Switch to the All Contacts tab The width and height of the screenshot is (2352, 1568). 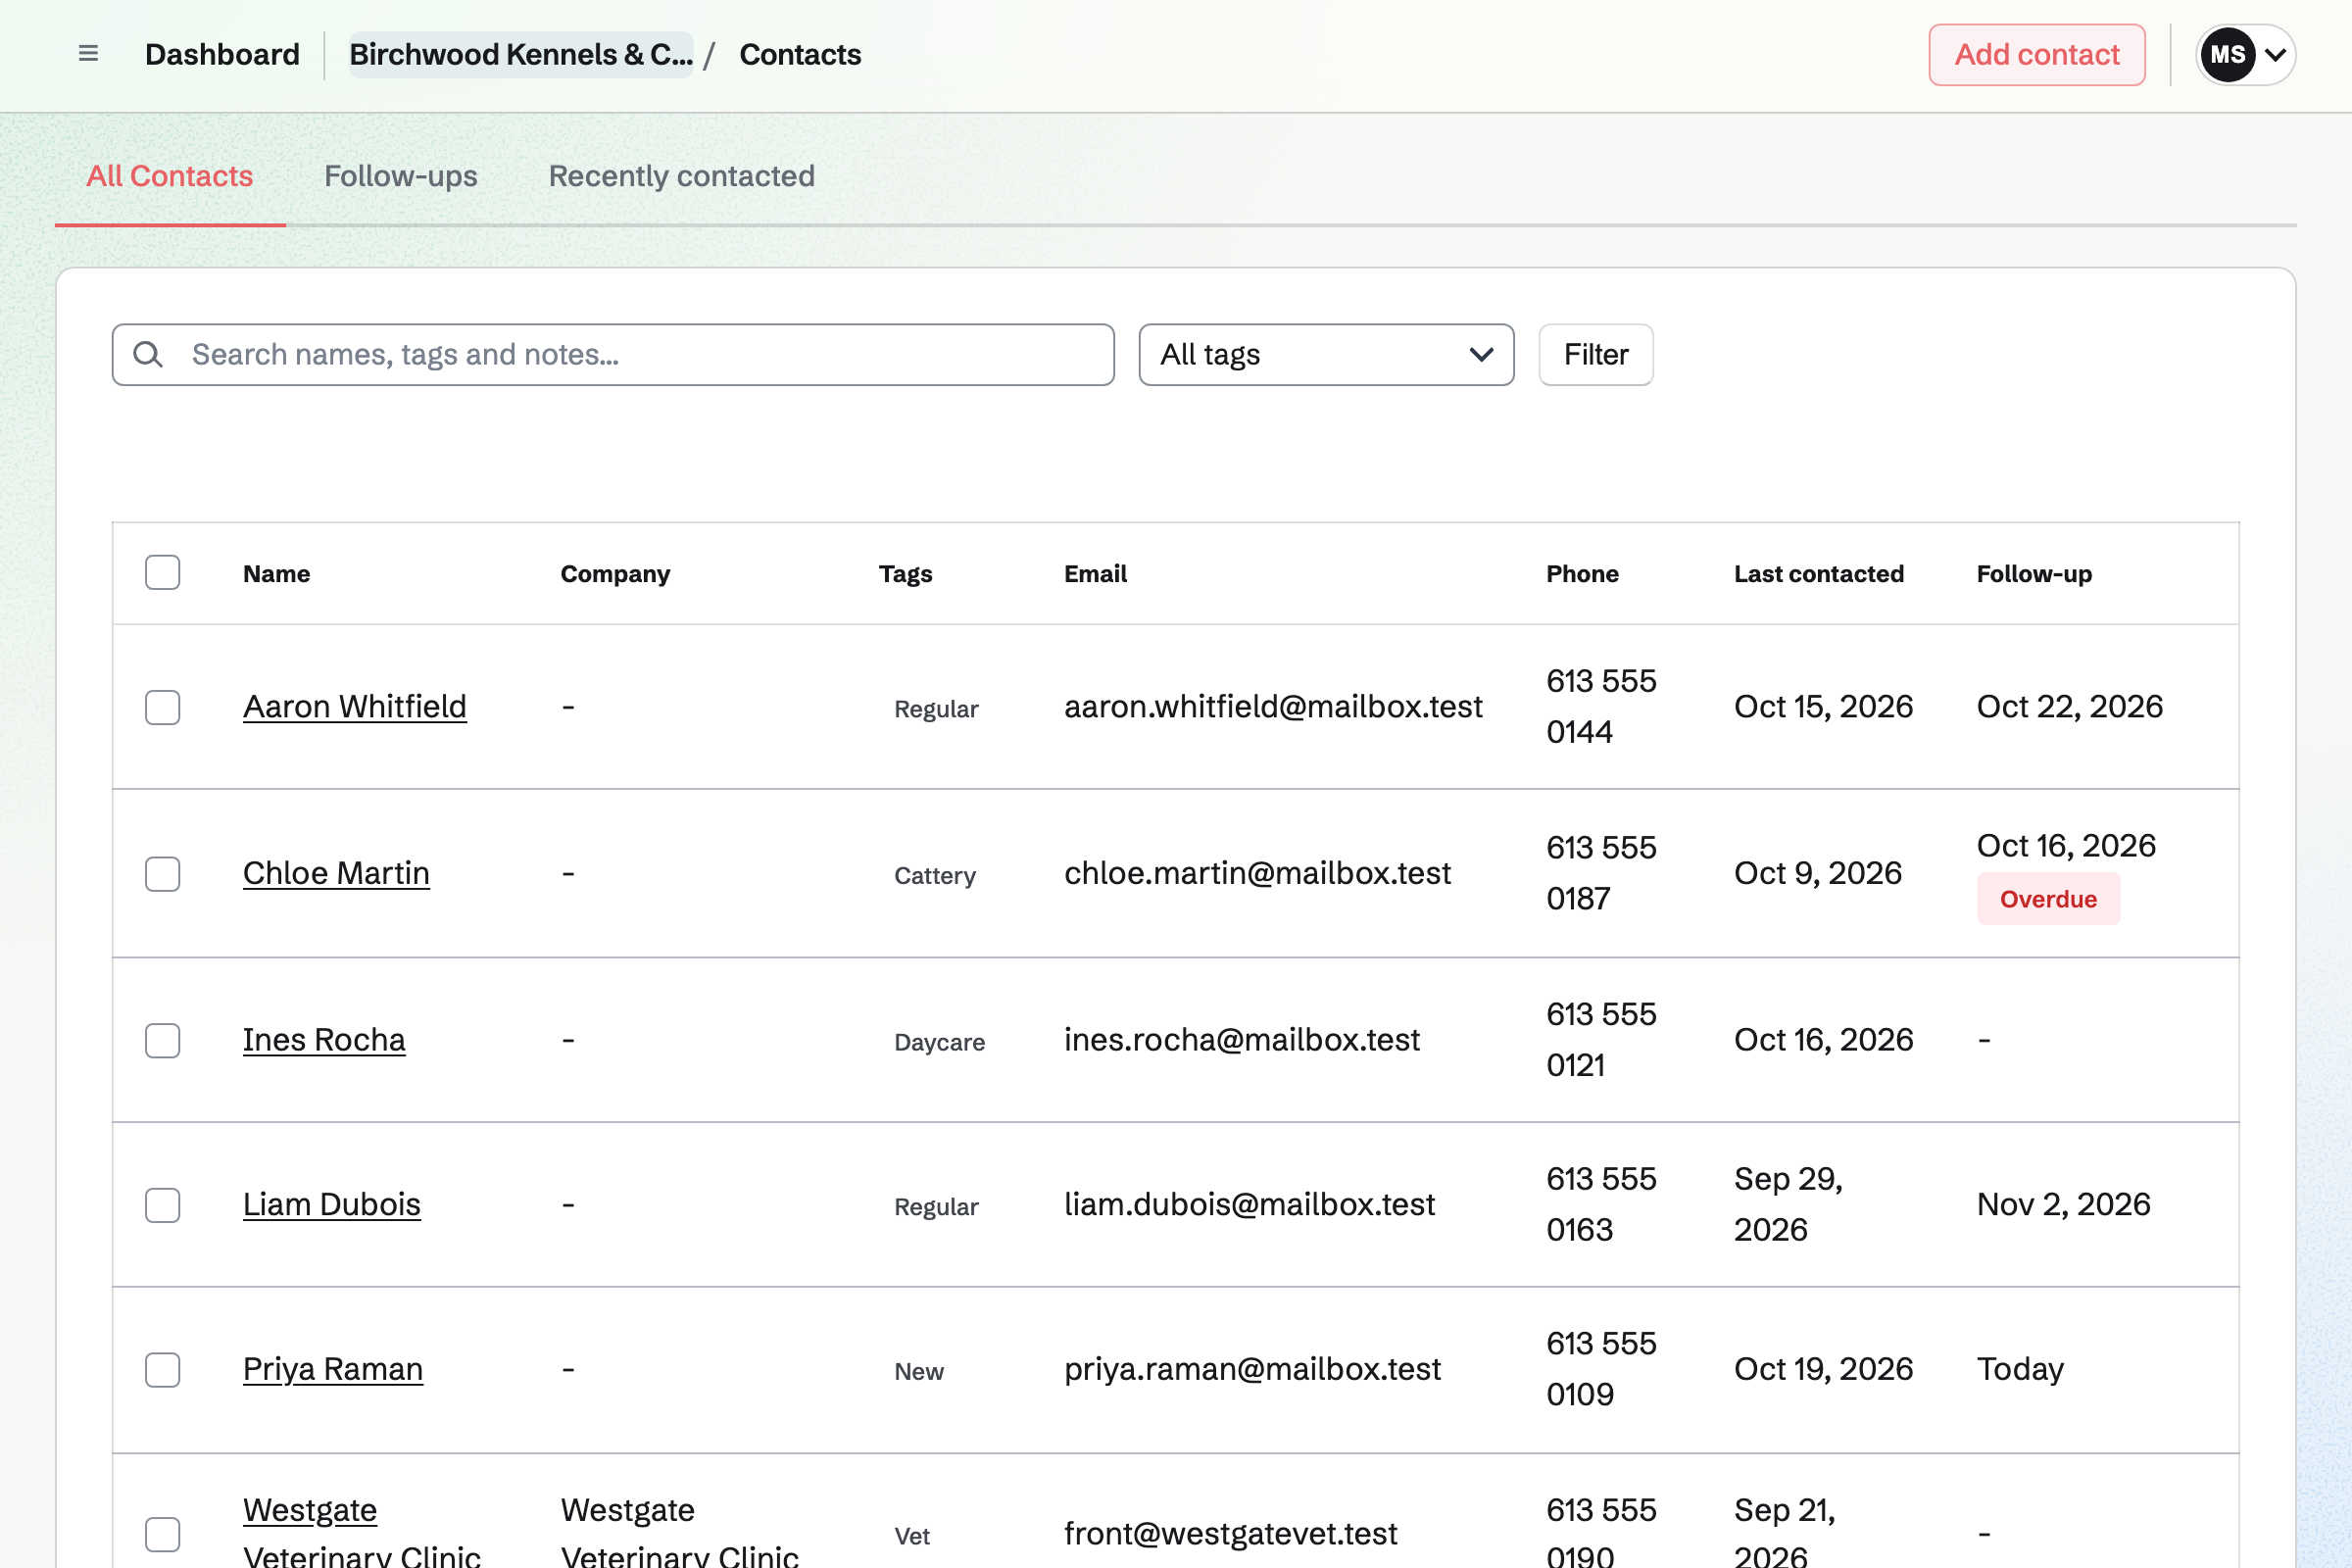170,176
